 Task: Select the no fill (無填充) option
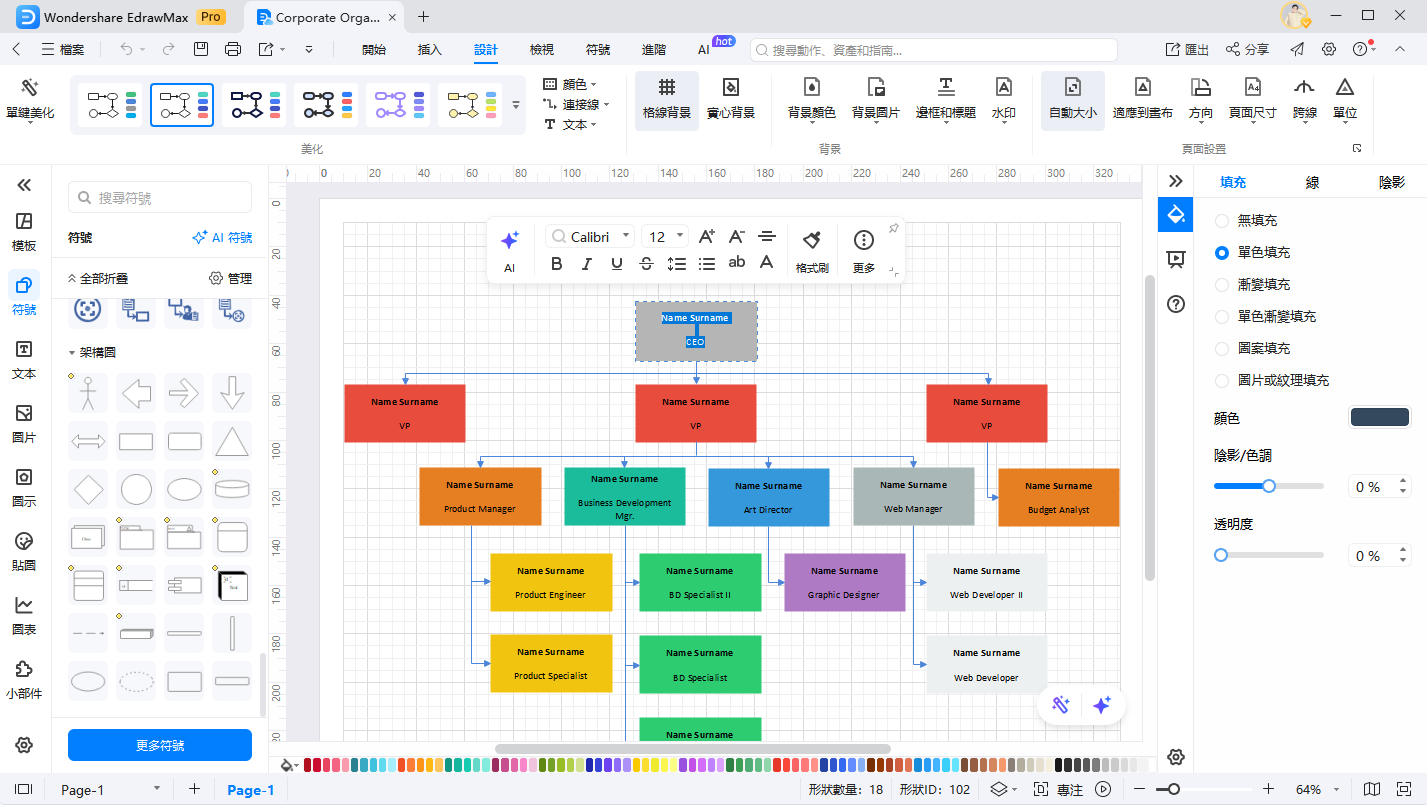(1221, 220)
